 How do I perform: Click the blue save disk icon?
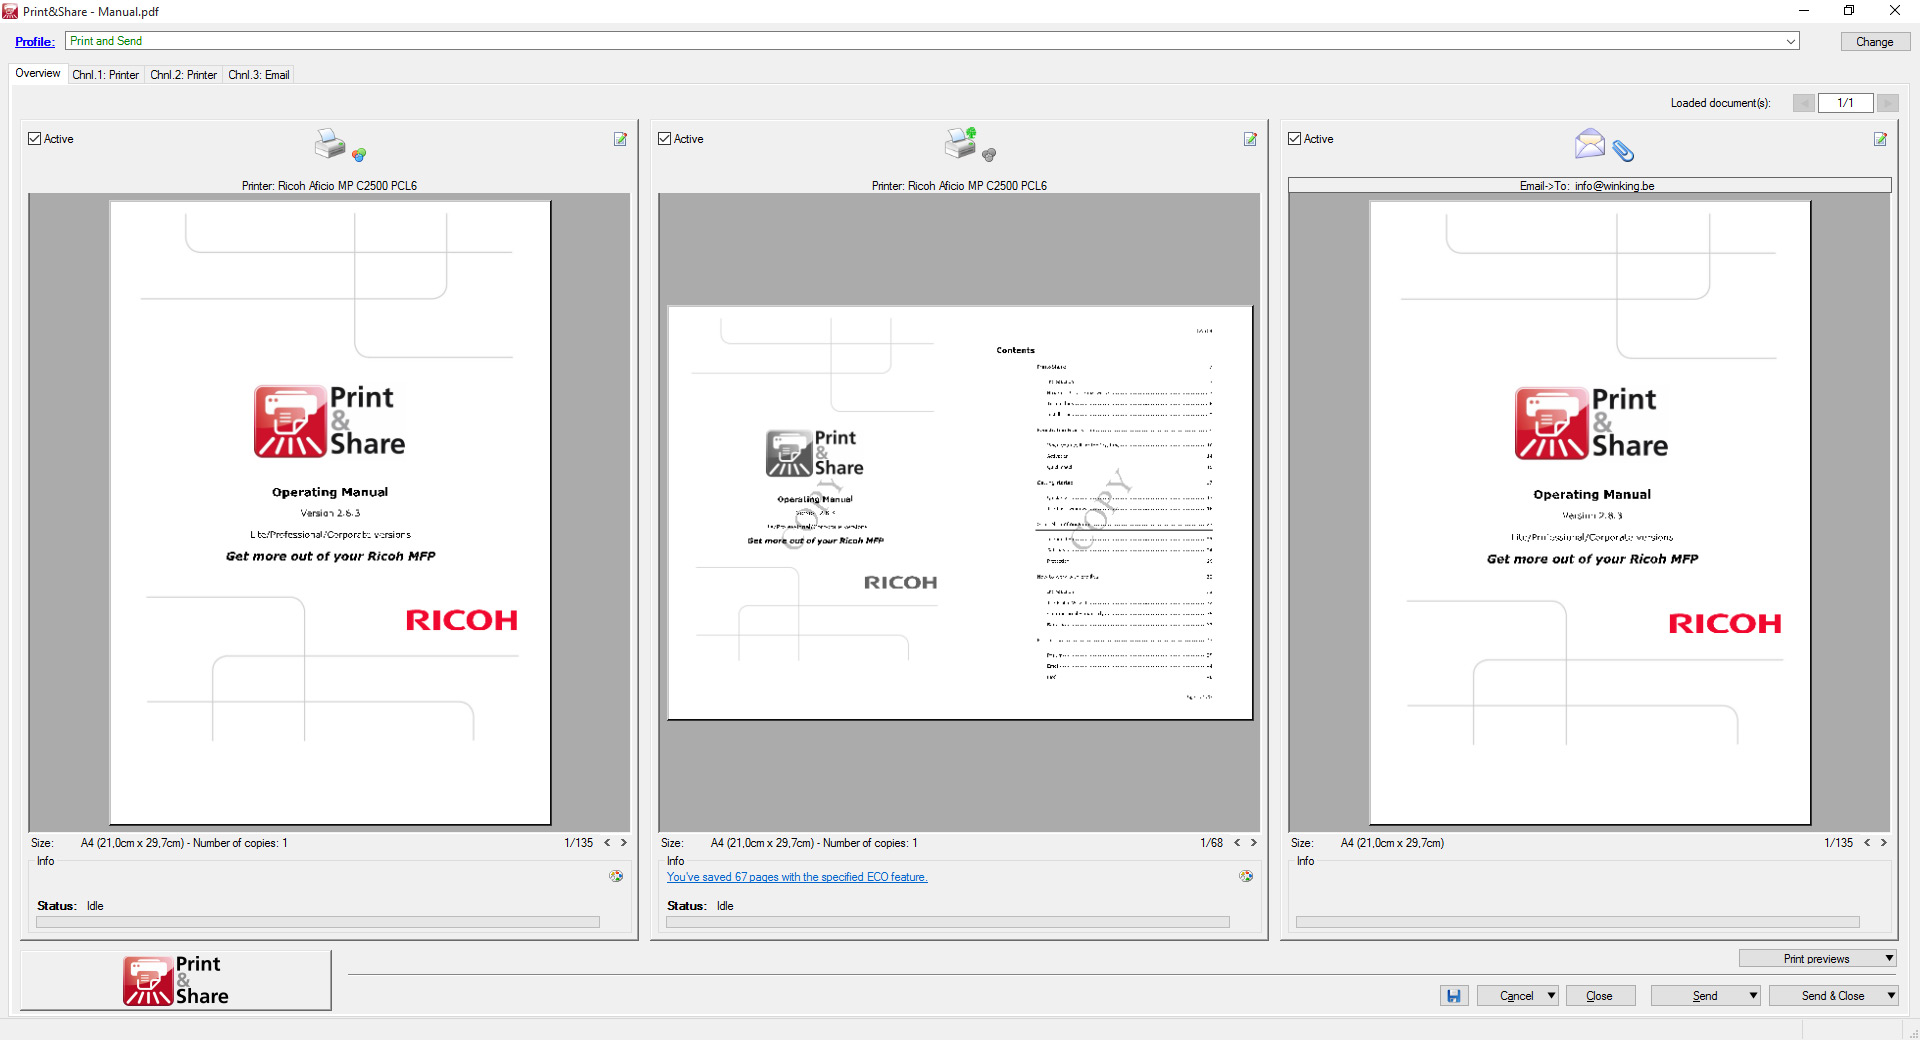coord(1454,995)
